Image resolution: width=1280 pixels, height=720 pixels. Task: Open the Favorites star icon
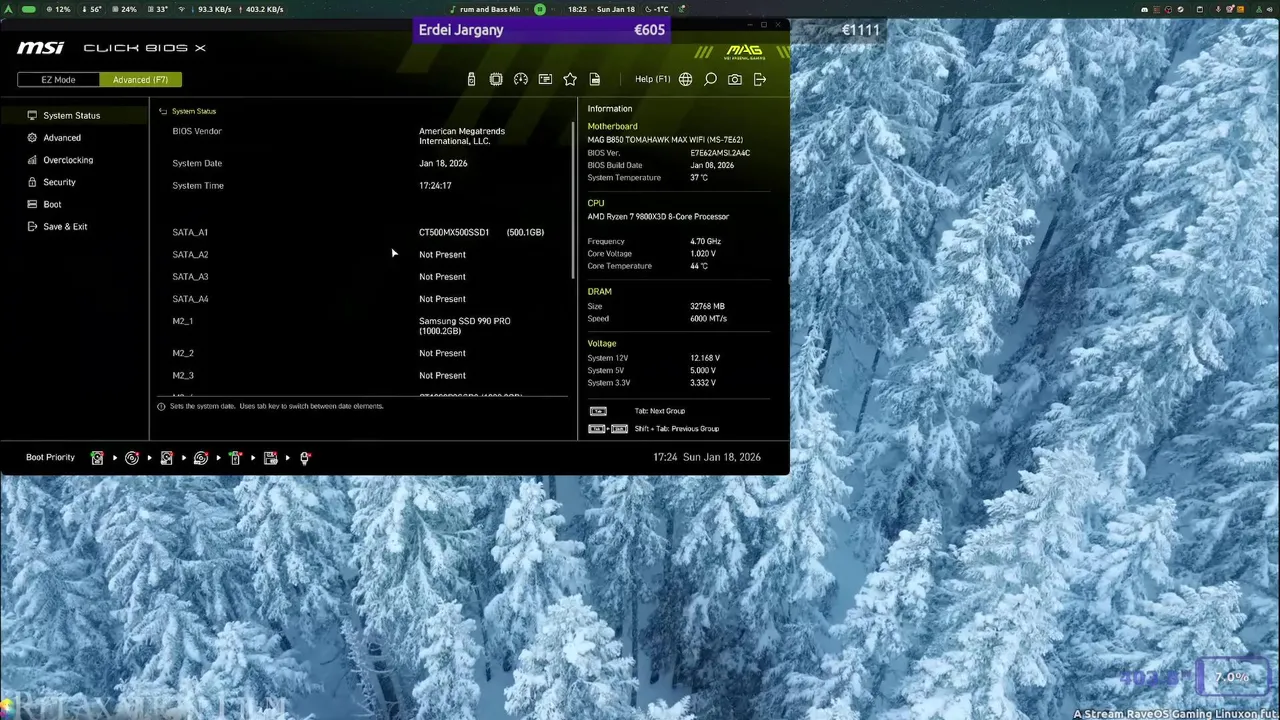570,79
